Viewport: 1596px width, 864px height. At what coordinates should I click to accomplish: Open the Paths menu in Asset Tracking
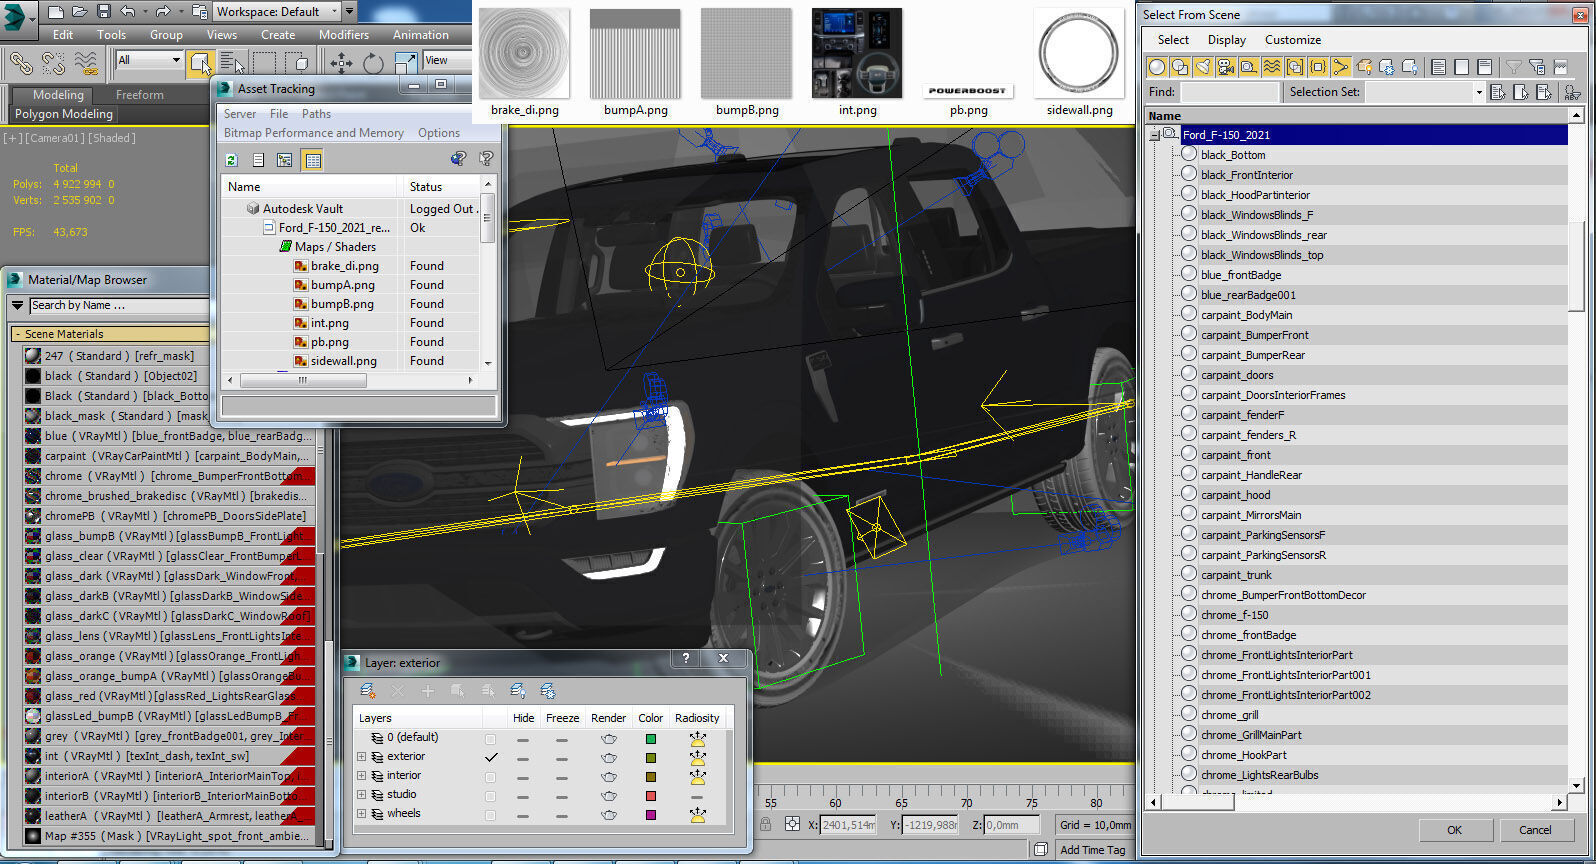pyautogui.click(x=316, y=114)
